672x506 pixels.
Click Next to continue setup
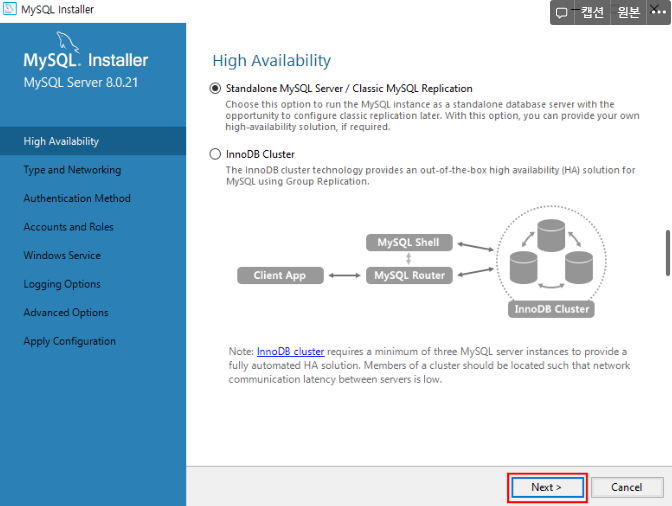click(x=547, y=487)
